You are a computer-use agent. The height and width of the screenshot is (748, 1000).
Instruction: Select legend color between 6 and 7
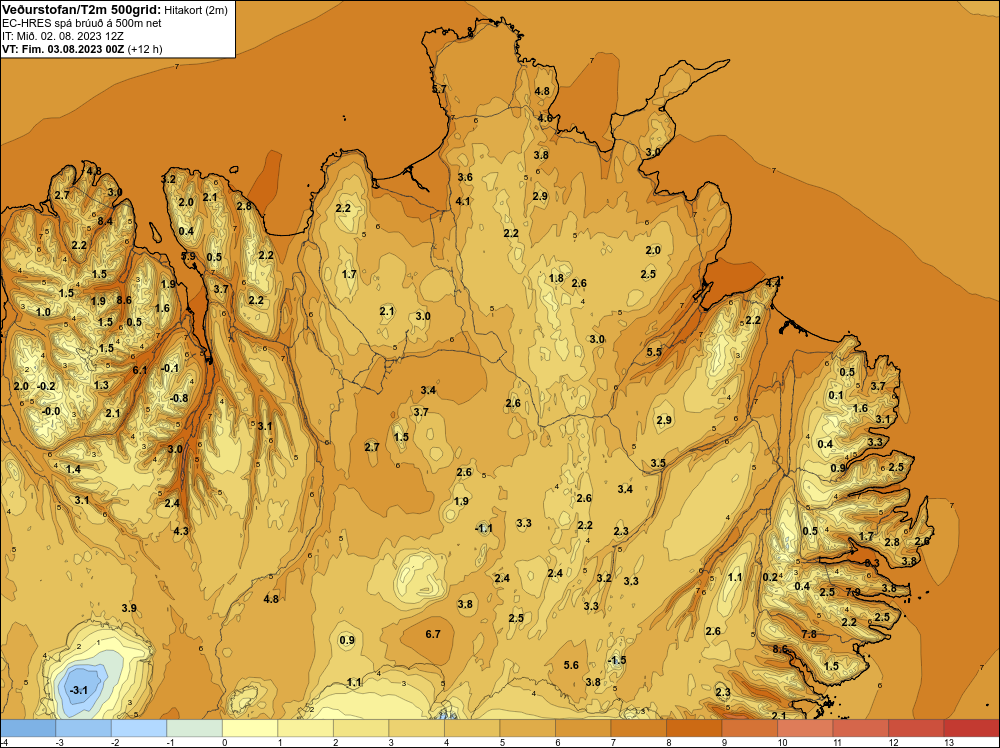(x=583, y=728)
